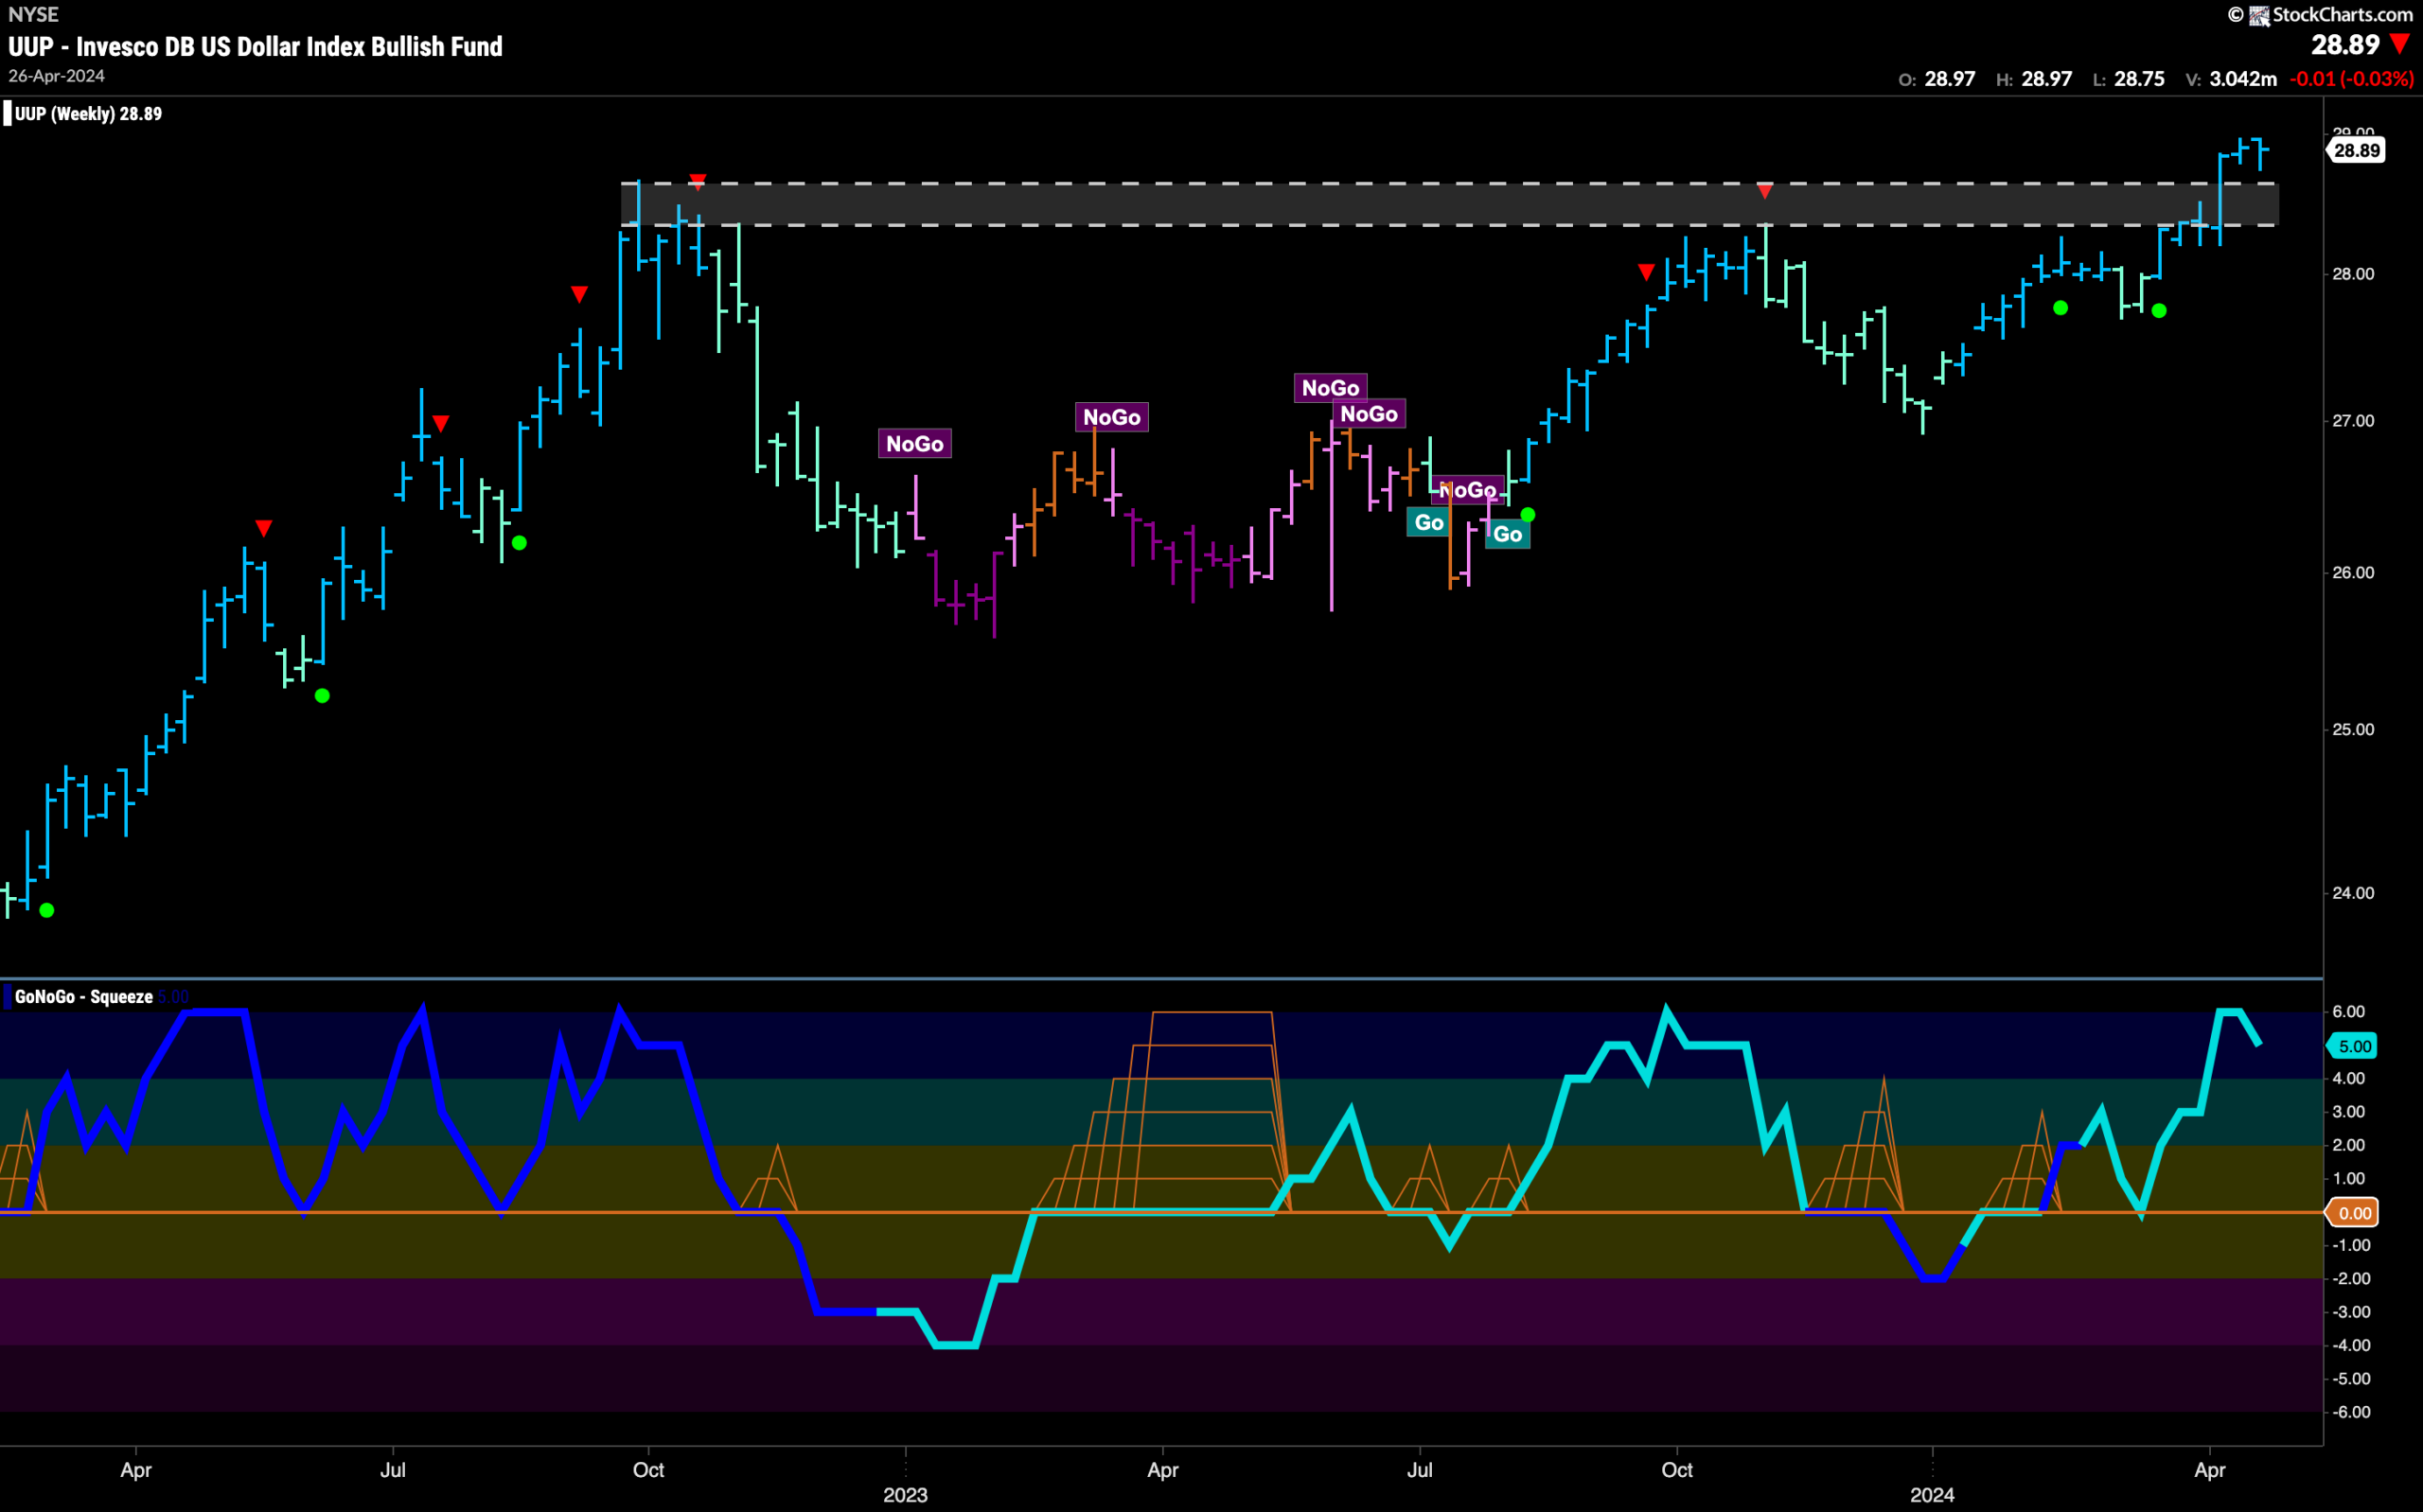The height and width of the screenshot is (1512, 2423).
Task: Click the StockCharts.com copyright text
Action: coord(2341,15)
